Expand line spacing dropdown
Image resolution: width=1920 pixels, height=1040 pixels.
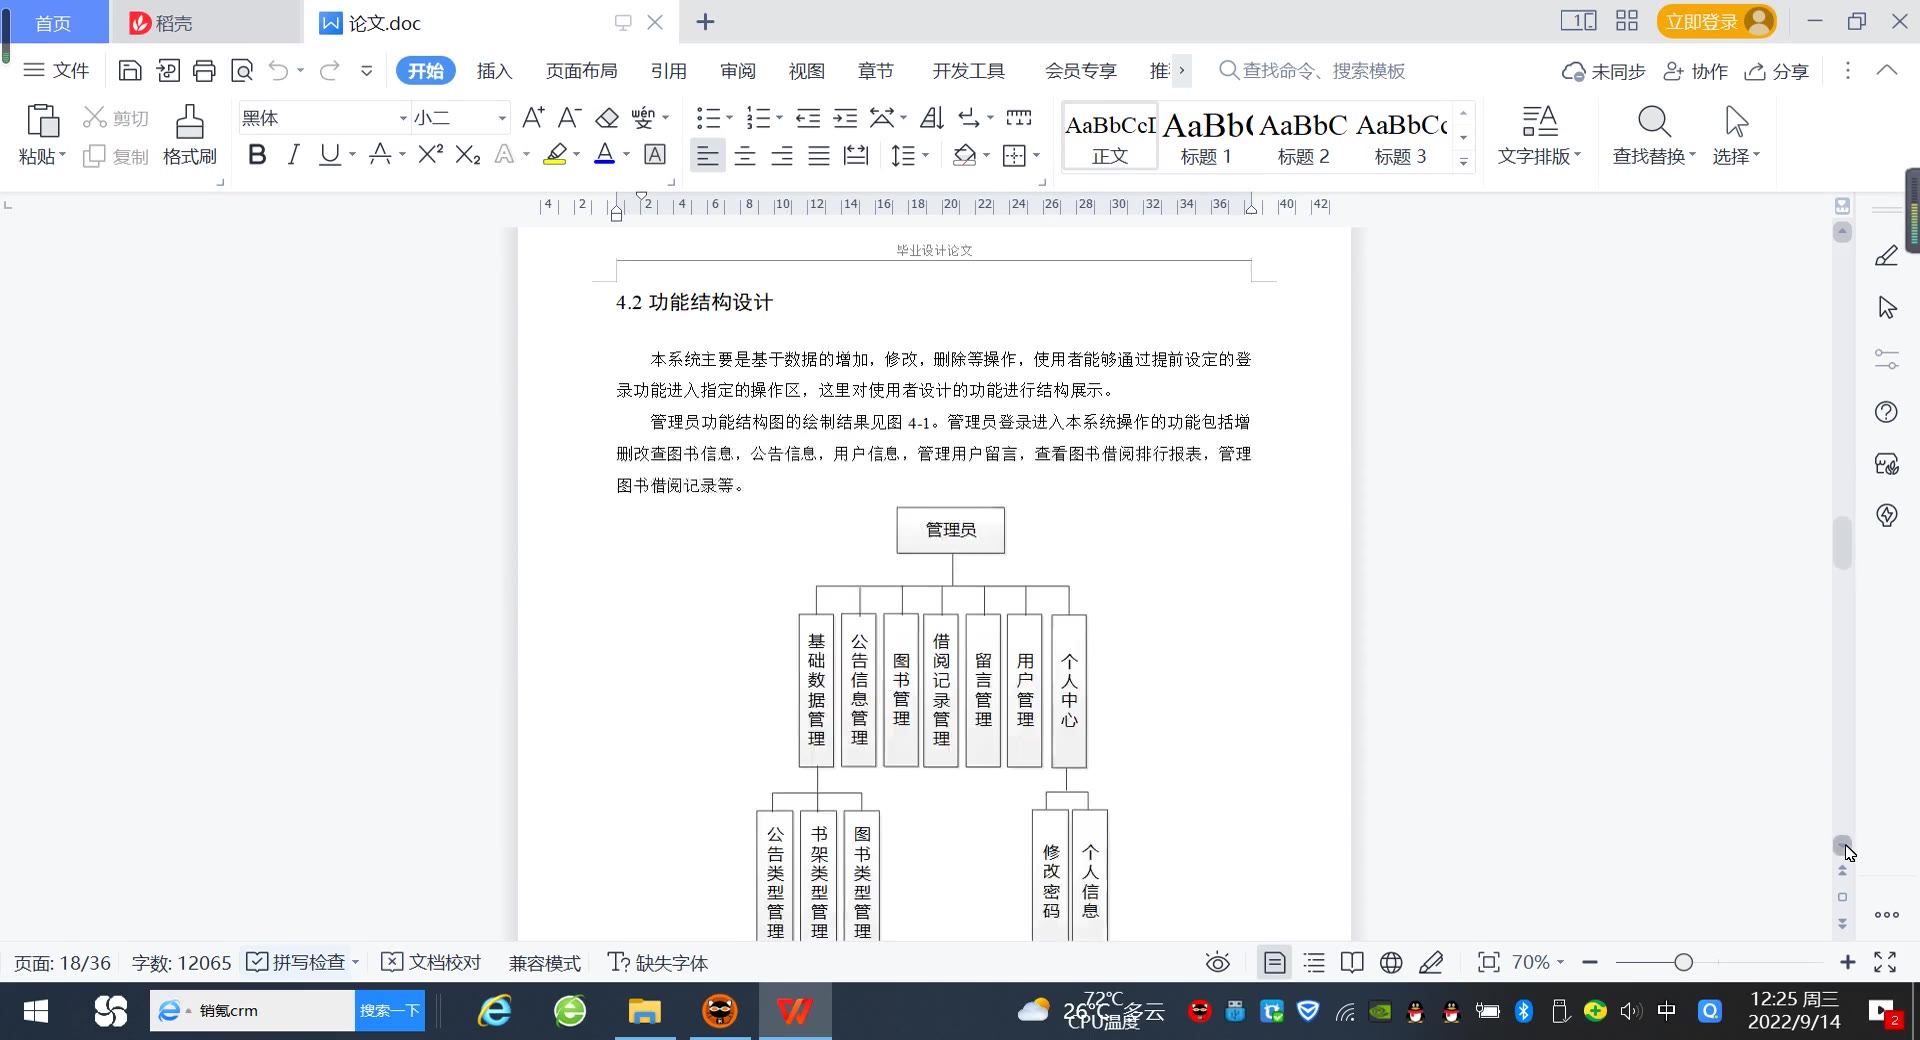pyautogui.click(x=925, y=155)
